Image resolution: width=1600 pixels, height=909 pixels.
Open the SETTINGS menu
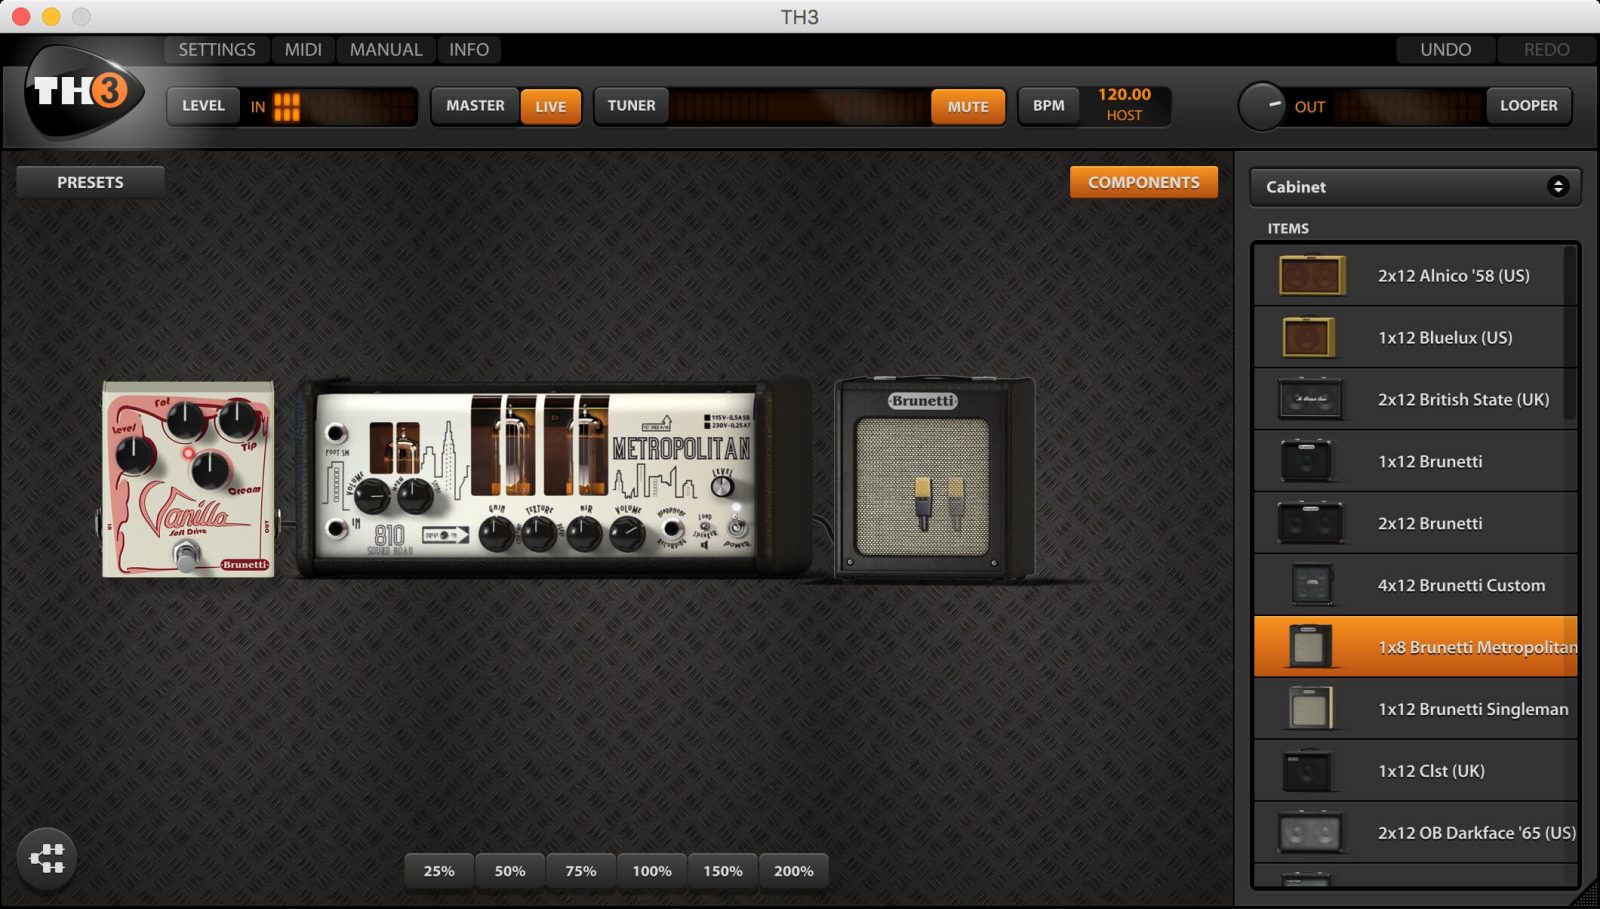point(217,49)
